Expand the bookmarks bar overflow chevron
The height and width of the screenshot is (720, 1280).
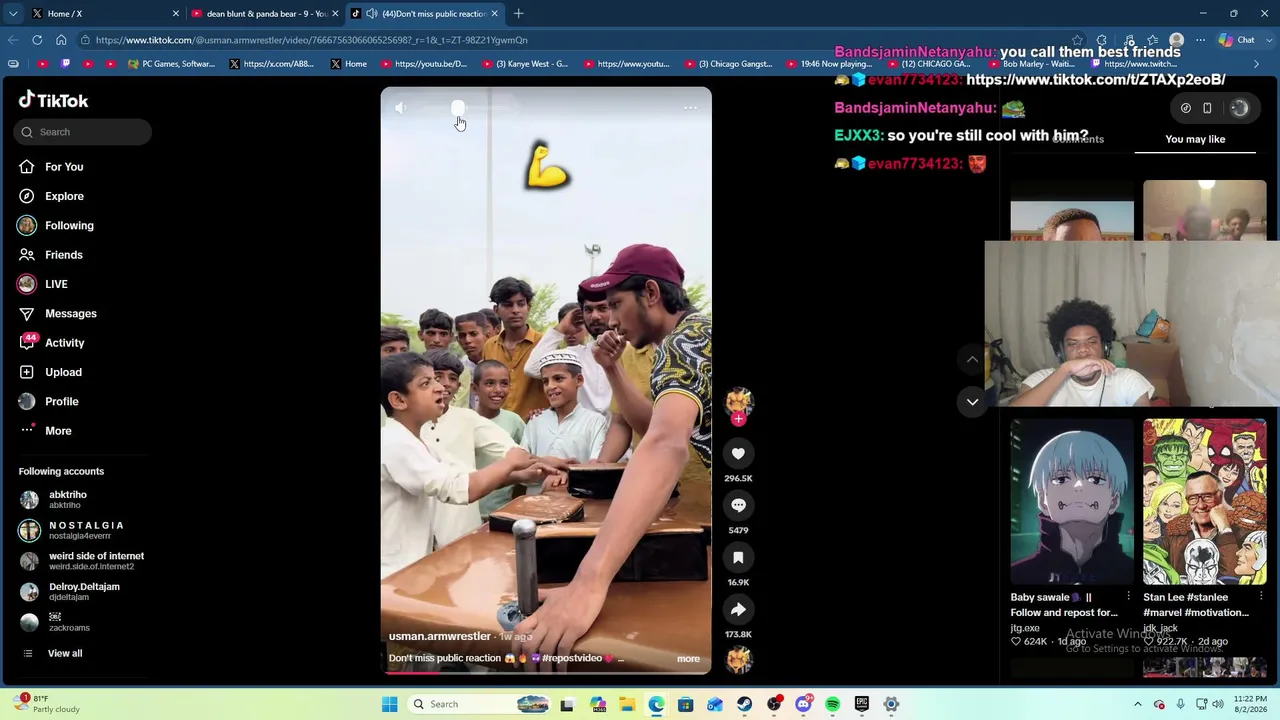pyautogui.click(x=1256, y=64)
